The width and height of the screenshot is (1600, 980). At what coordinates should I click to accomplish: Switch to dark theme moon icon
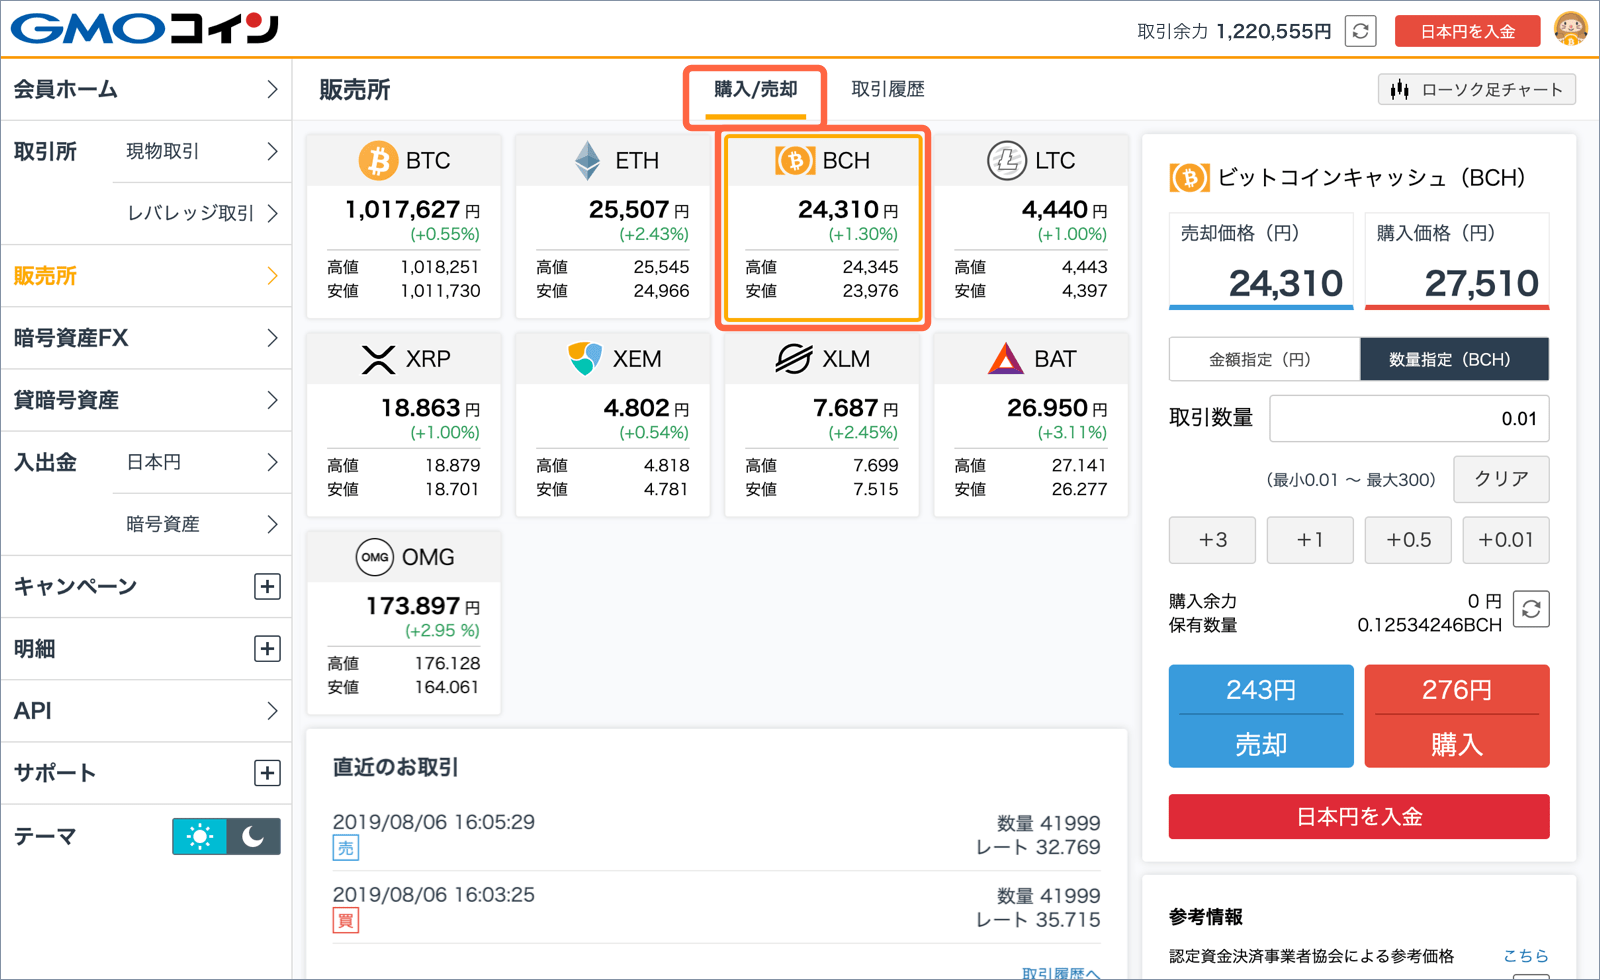(254, 836)
